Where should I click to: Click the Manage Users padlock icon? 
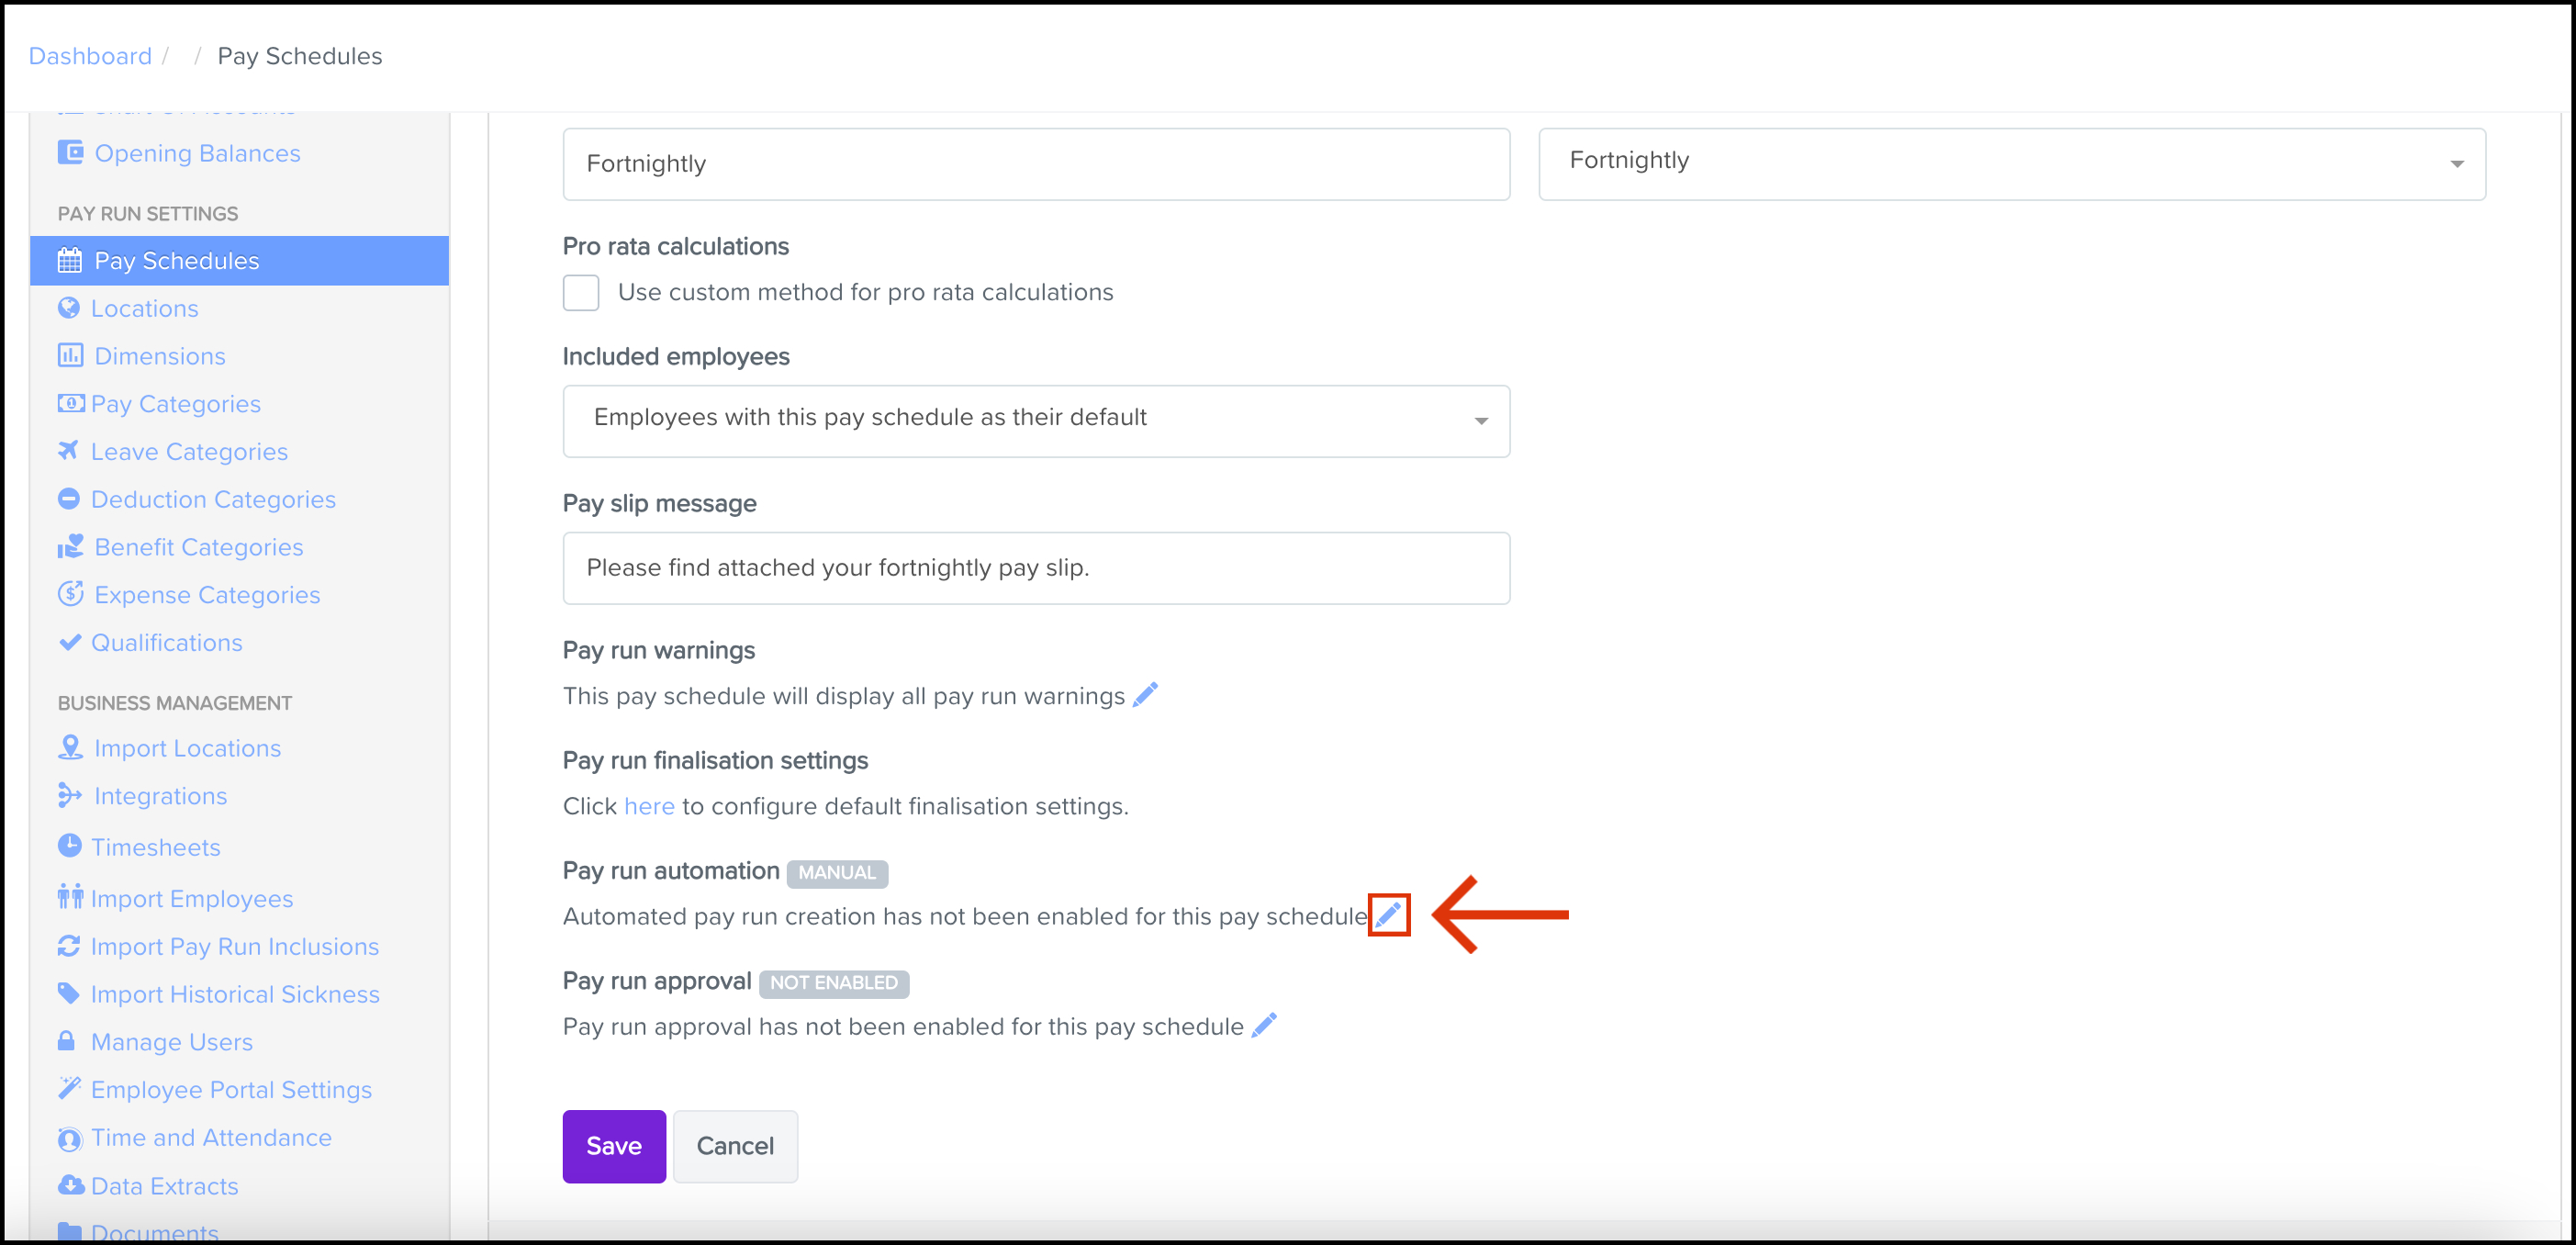point(67,1041)
